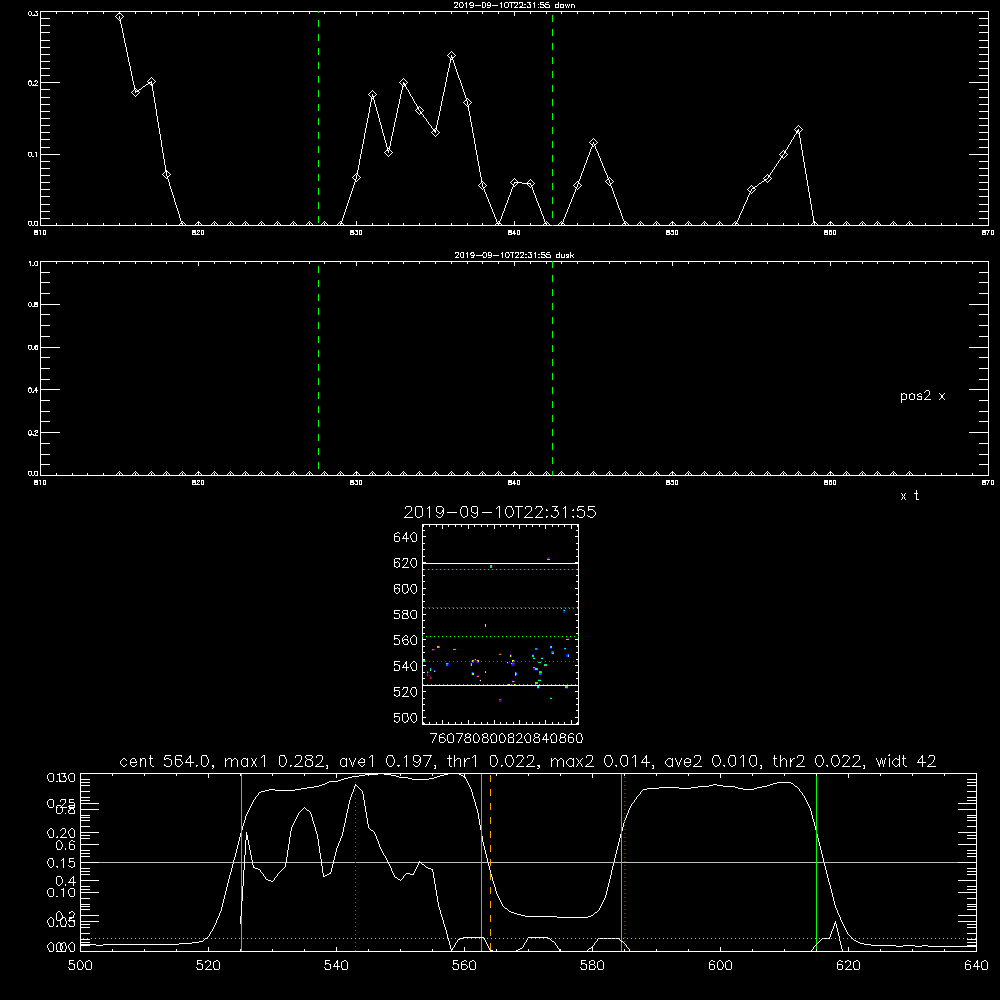Click the 'max1 0.282' value in stats header
Screen dimensions: 1000x1000
(276, 761)
